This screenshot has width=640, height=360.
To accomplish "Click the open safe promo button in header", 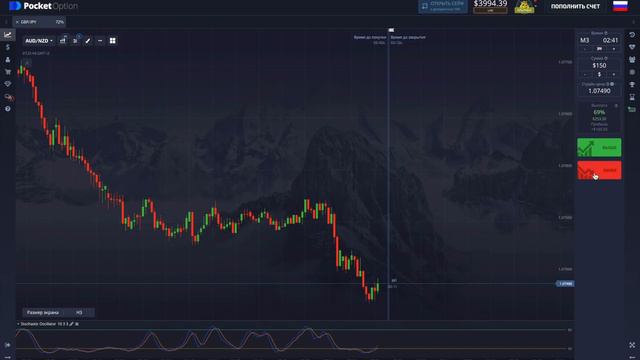I will (443, 6).
